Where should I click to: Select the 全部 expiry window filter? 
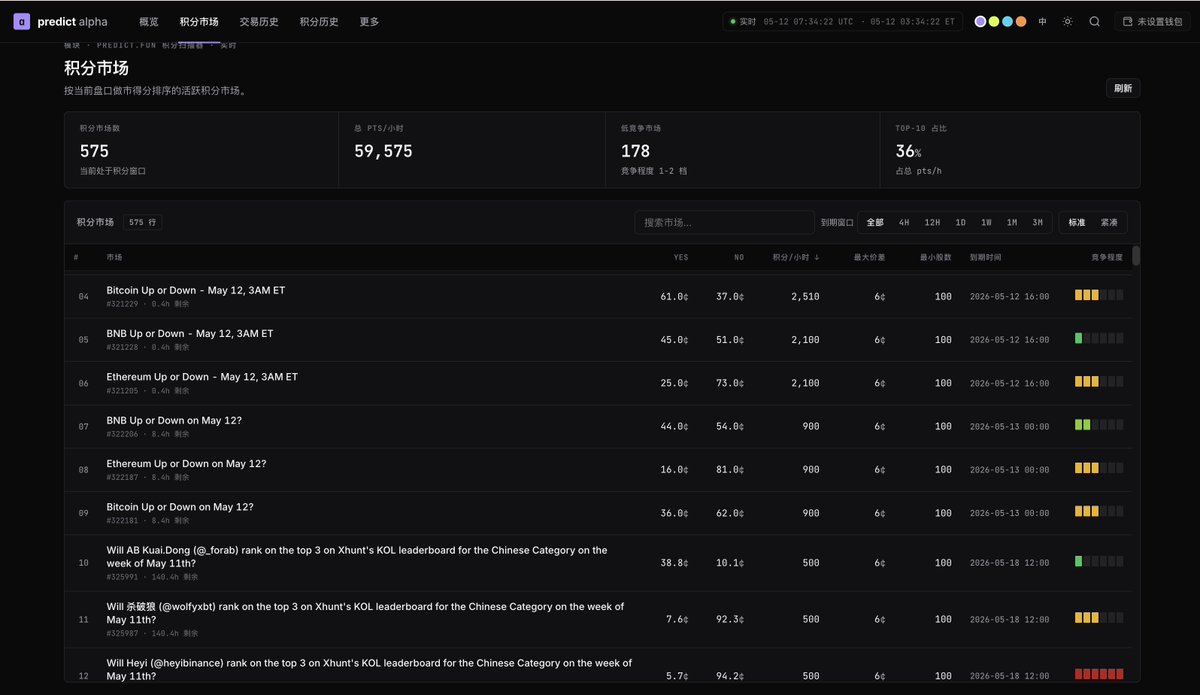pyautogui.click(x=875, y=222)
